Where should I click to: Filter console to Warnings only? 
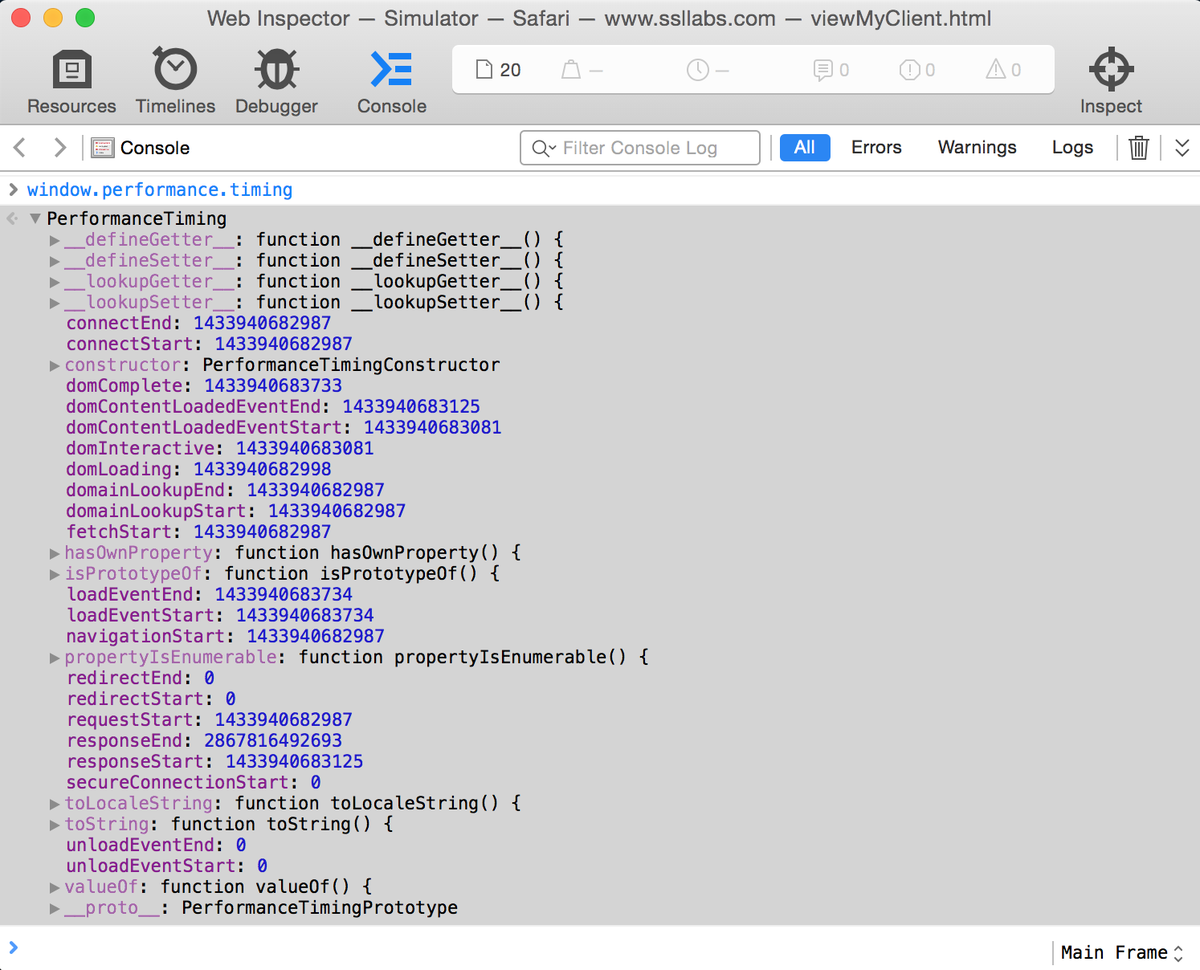[x=977, y=147]
